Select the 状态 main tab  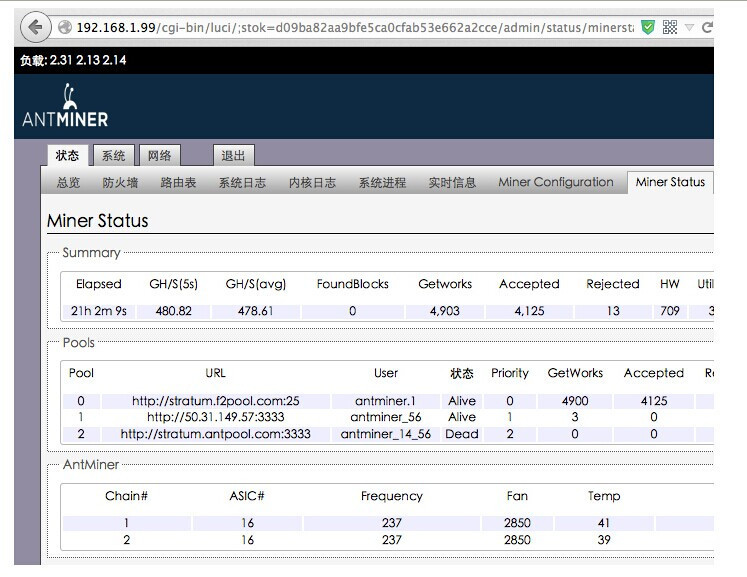pos(67,155)
